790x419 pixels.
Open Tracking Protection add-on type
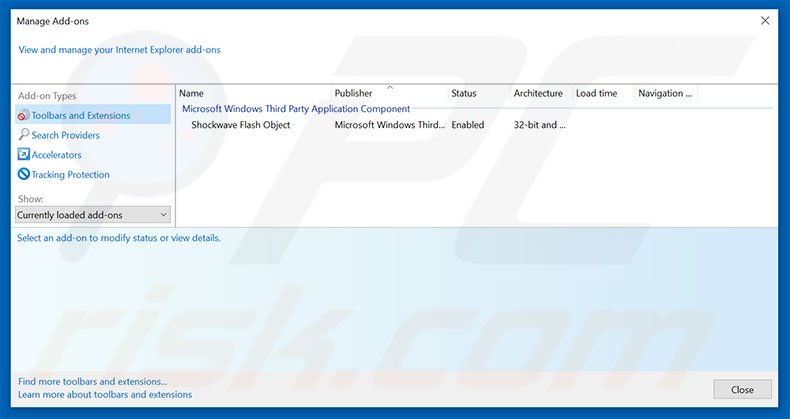point(71,174)
